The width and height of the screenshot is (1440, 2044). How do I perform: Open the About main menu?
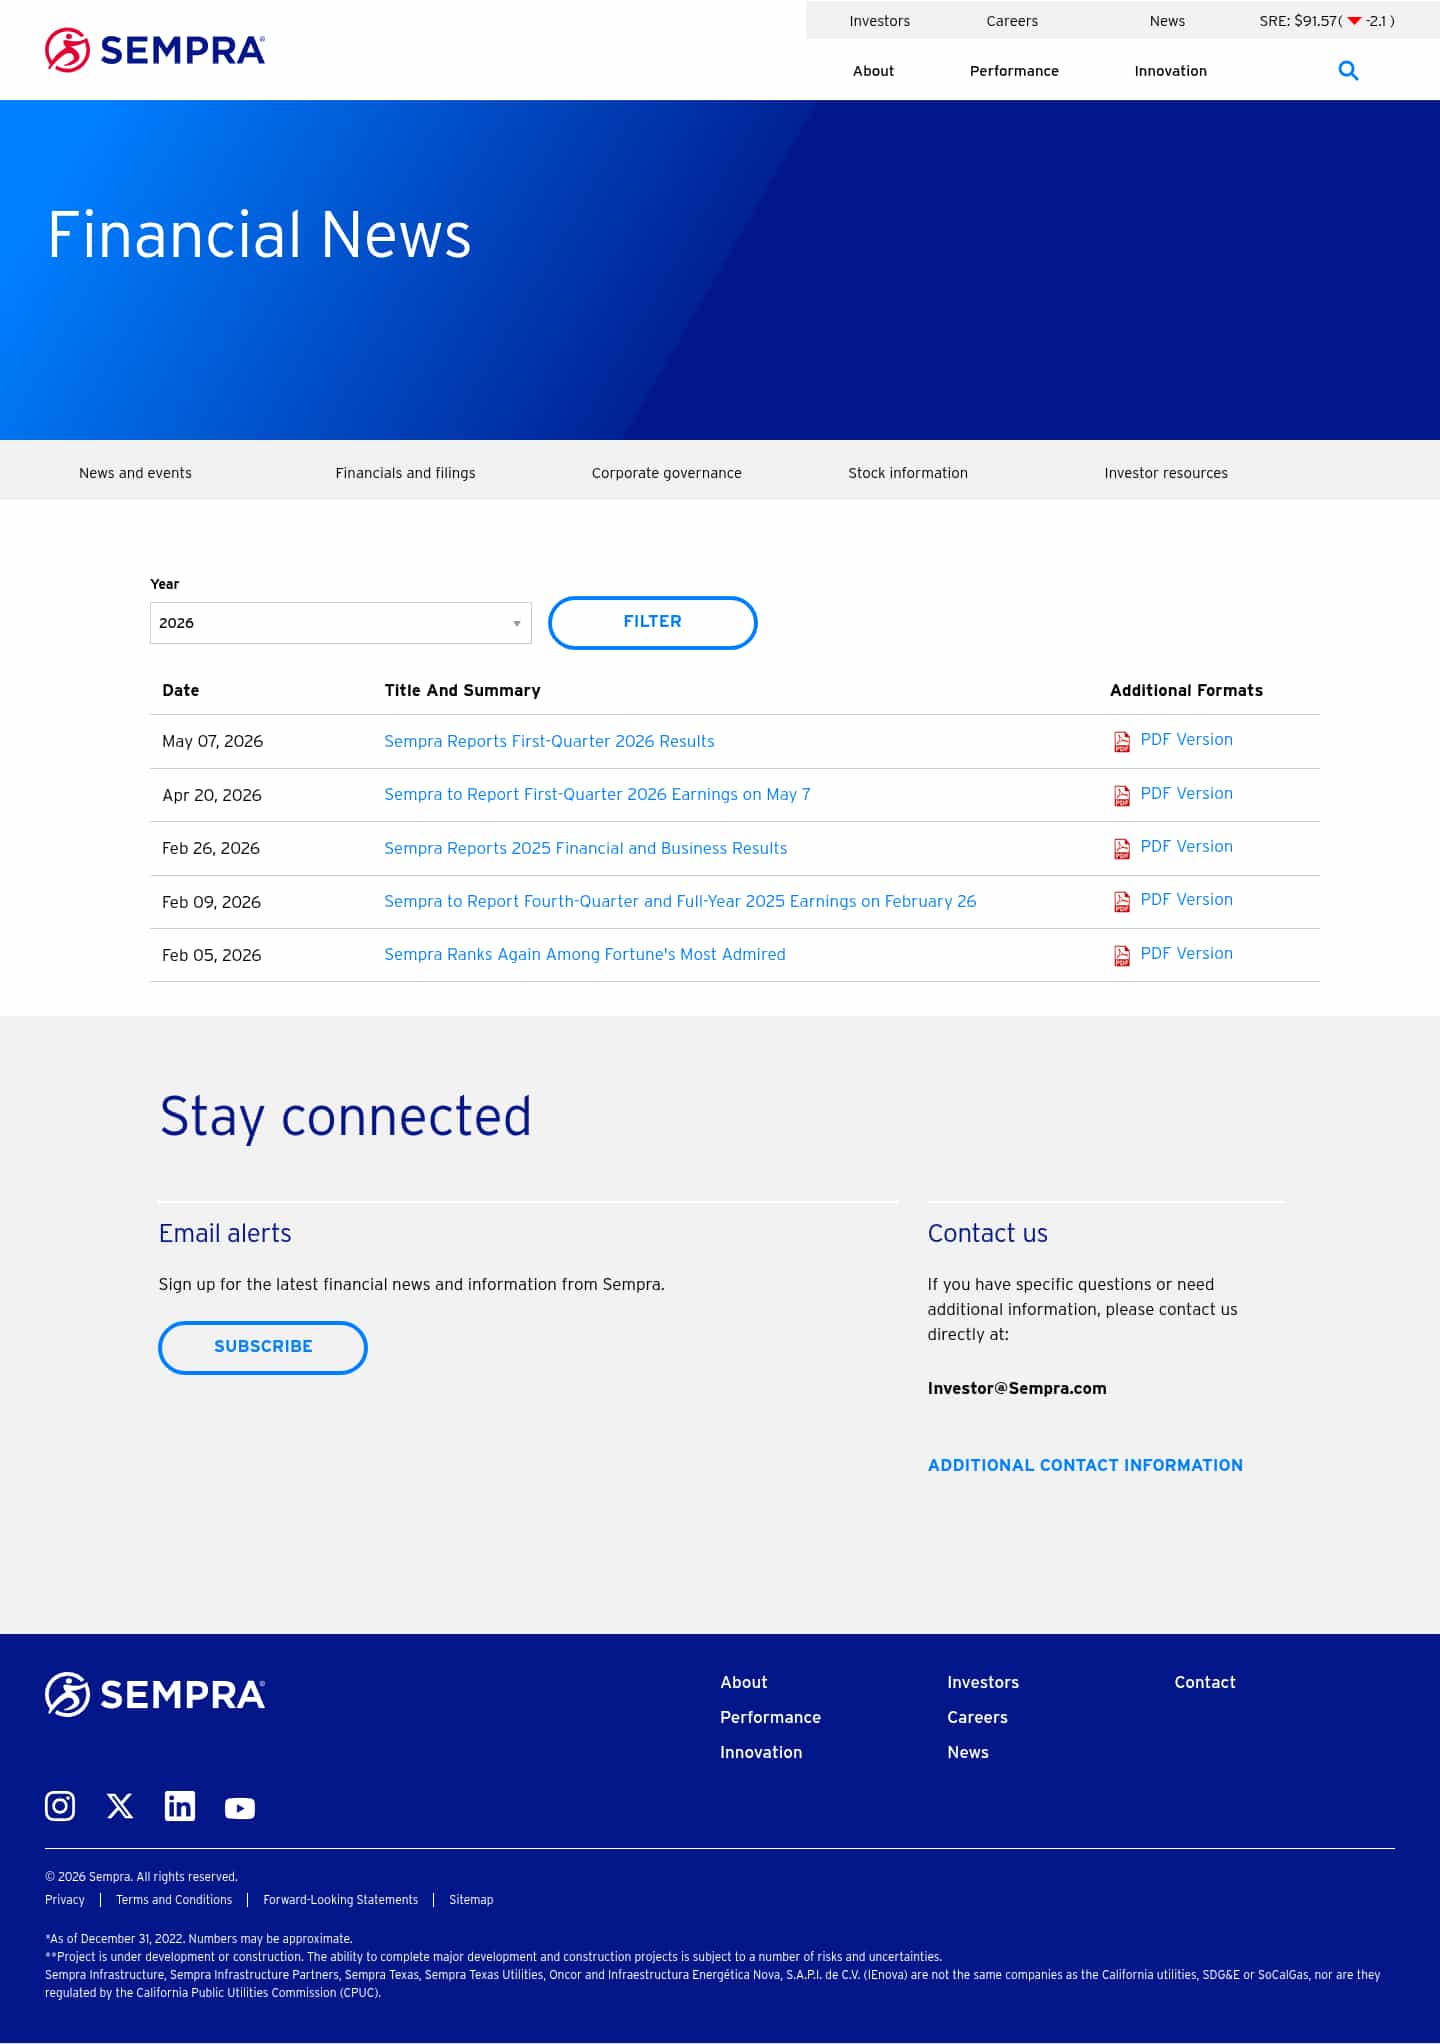click(874, 71)
